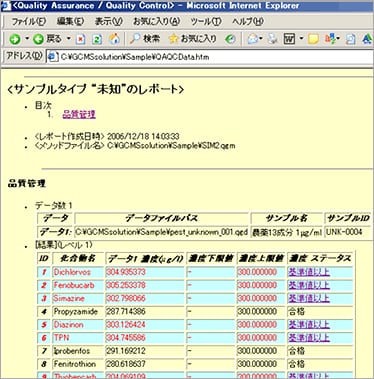This screenshot has height=379, width=374.
Task: Click the edit with Word W icon
Action: tap(289, 39)
